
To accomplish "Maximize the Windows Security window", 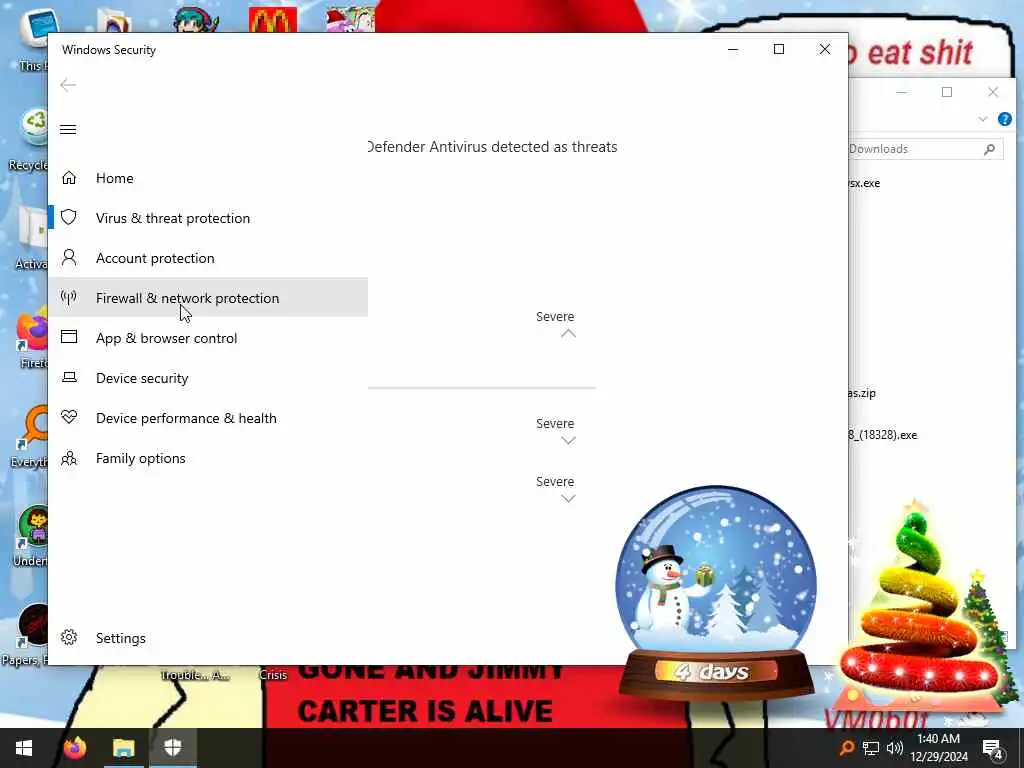I will (778, 50).
